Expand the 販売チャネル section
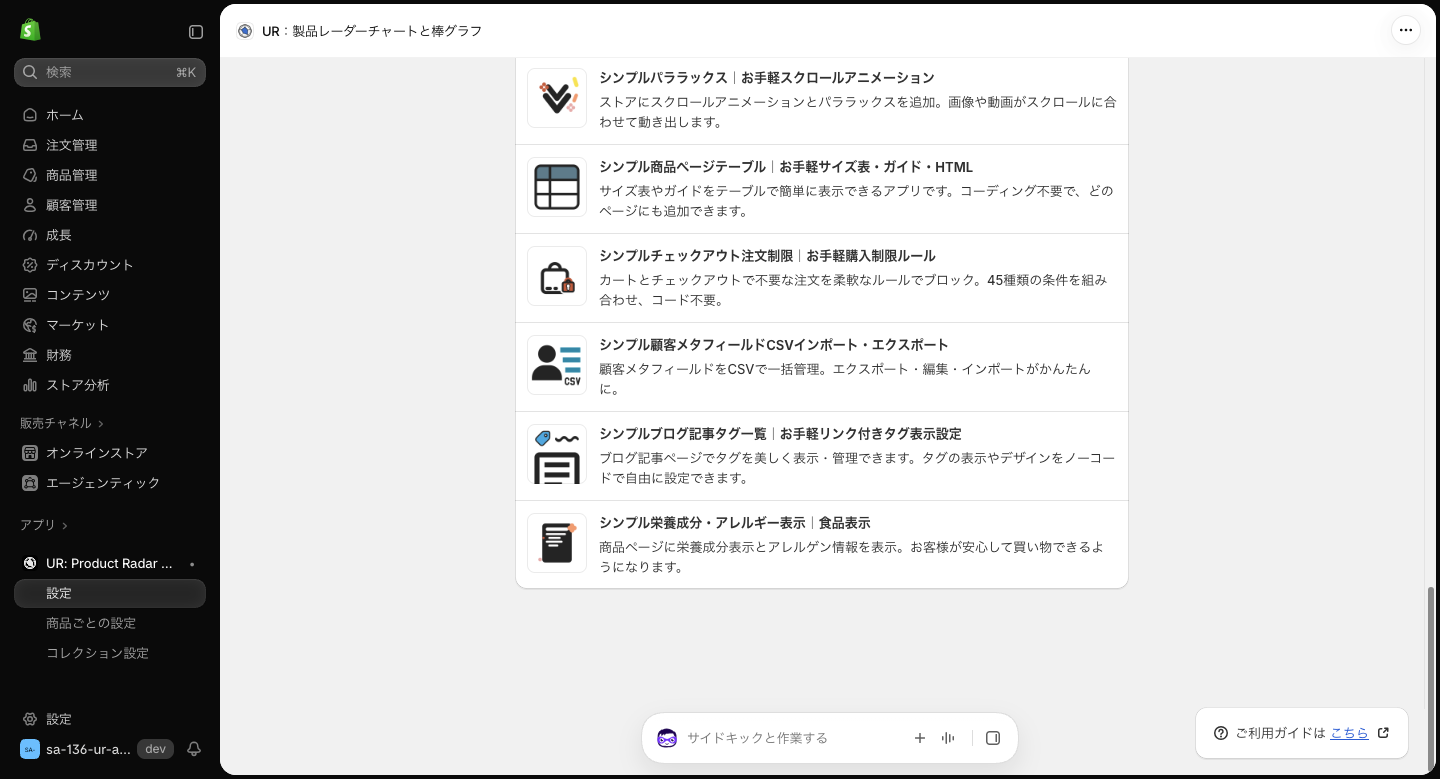Screen dimensions: 1440x779 62,423
